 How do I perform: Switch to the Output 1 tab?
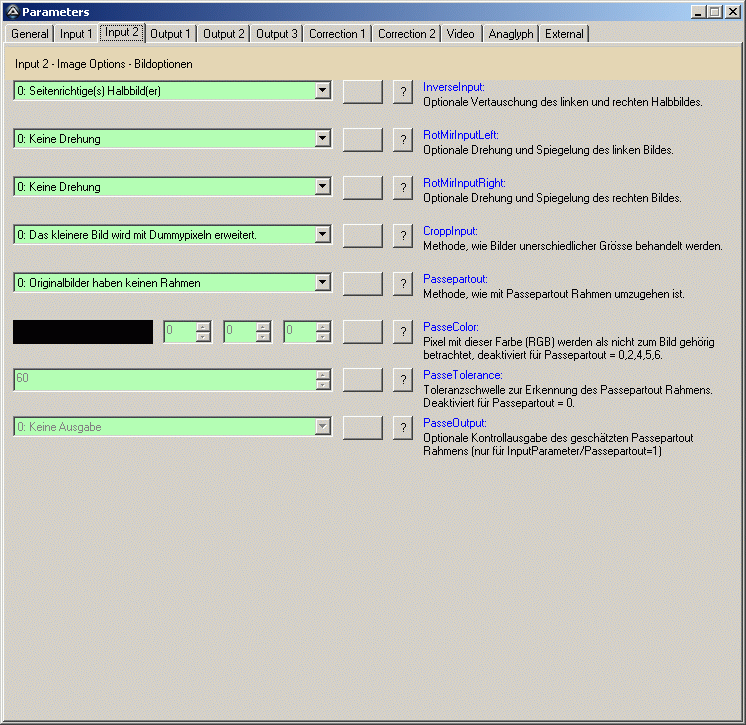171,34
